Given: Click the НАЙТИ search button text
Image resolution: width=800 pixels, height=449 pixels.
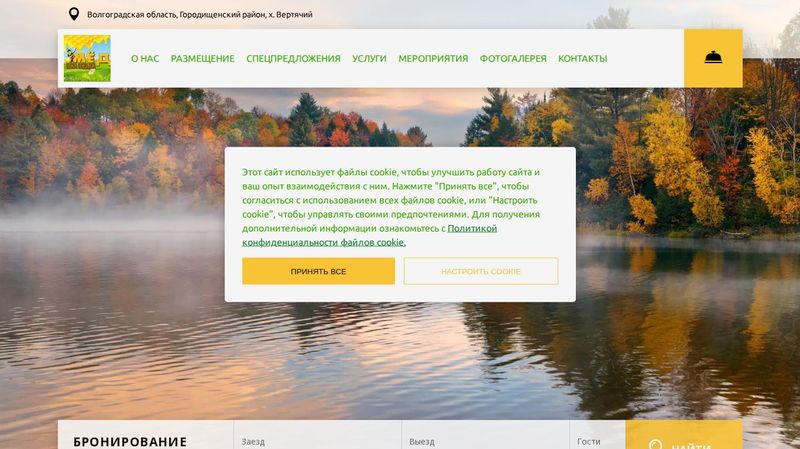Looking at the screenshot, I should [691, 446].
